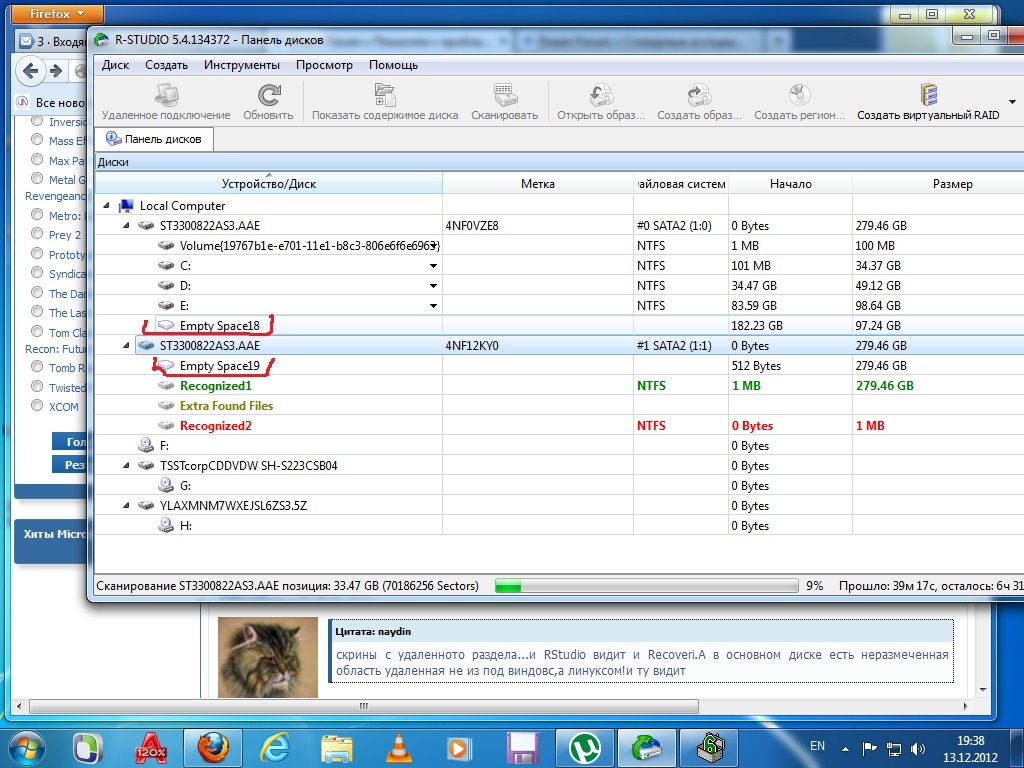Click the Windows Start button
The width and height of the screenshot is (1024, 768).
point(26,748)
